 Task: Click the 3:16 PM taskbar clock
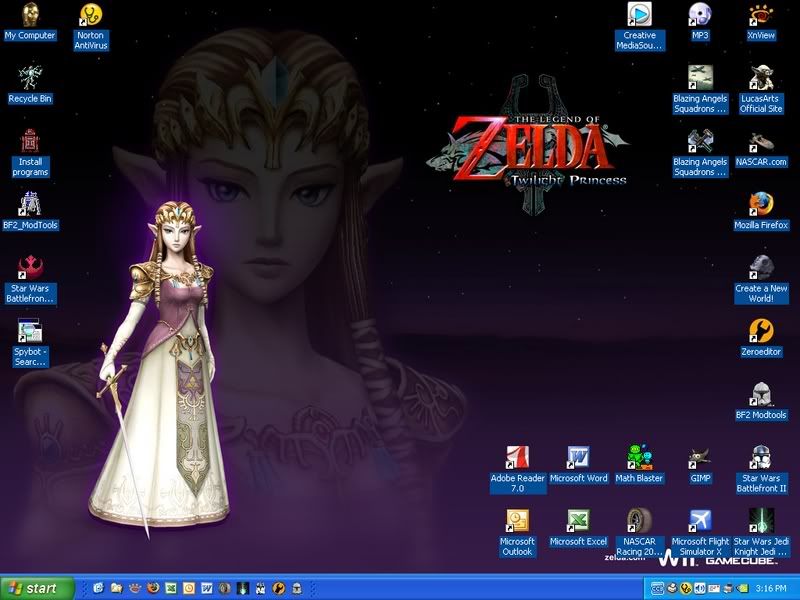coord(771,589)
